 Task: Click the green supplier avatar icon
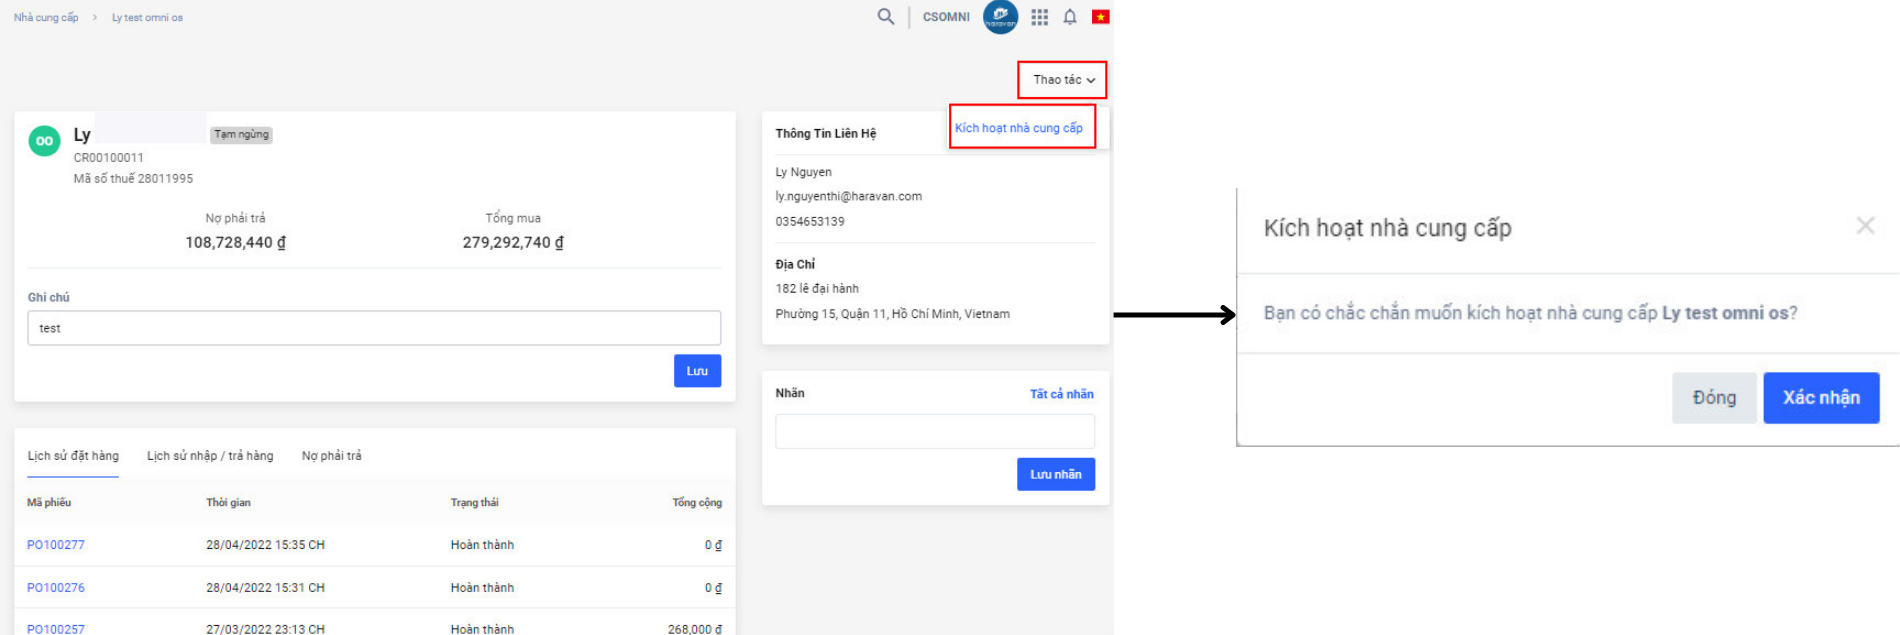pyautogui.click(x=44, y=141)
